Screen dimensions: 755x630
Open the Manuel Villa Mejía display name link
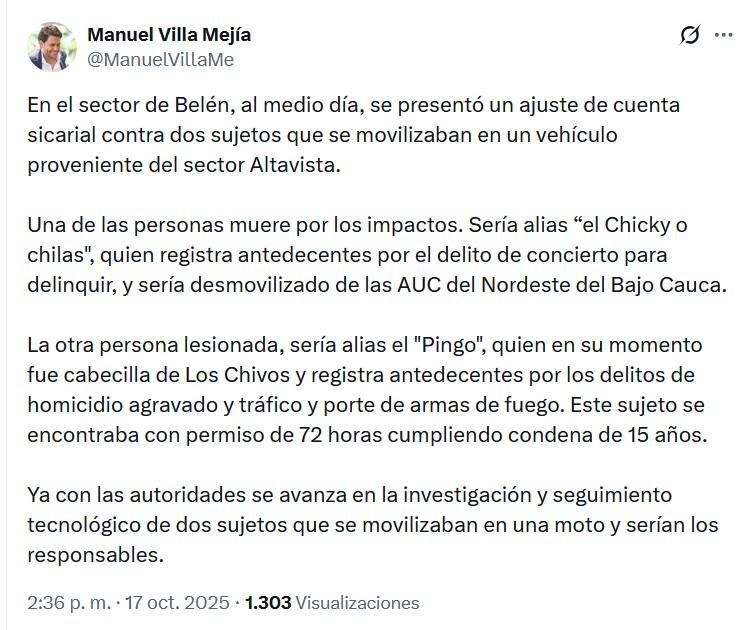(x=169, y=35)
